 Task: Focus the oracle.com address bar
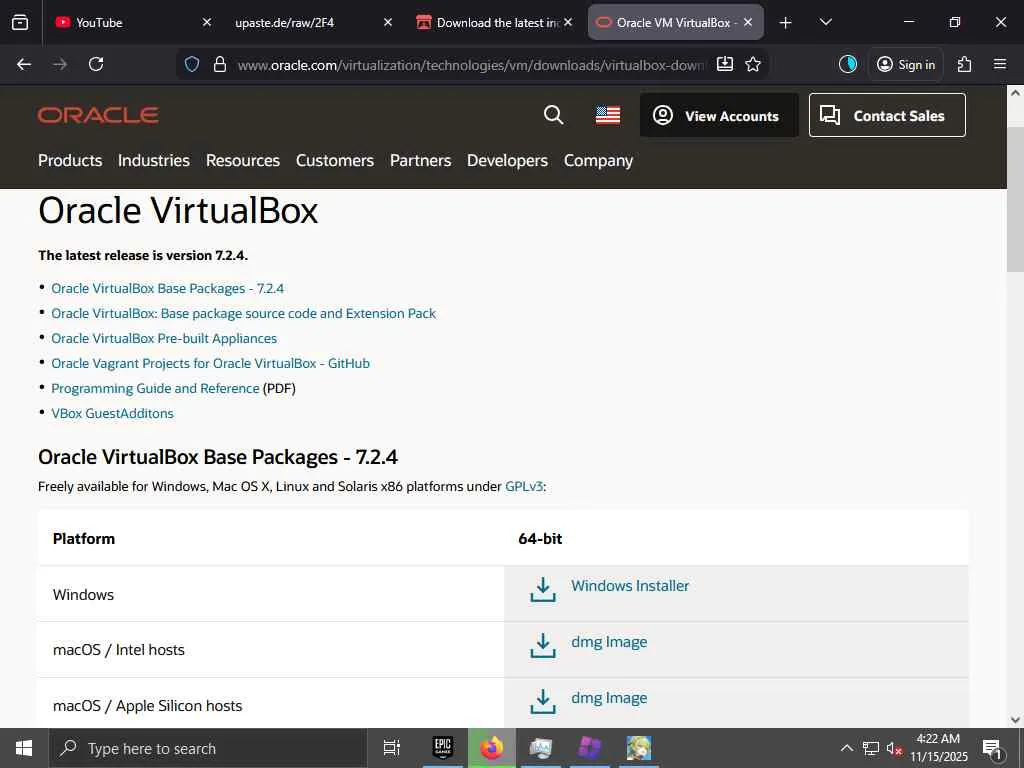[x=470, y=65]
